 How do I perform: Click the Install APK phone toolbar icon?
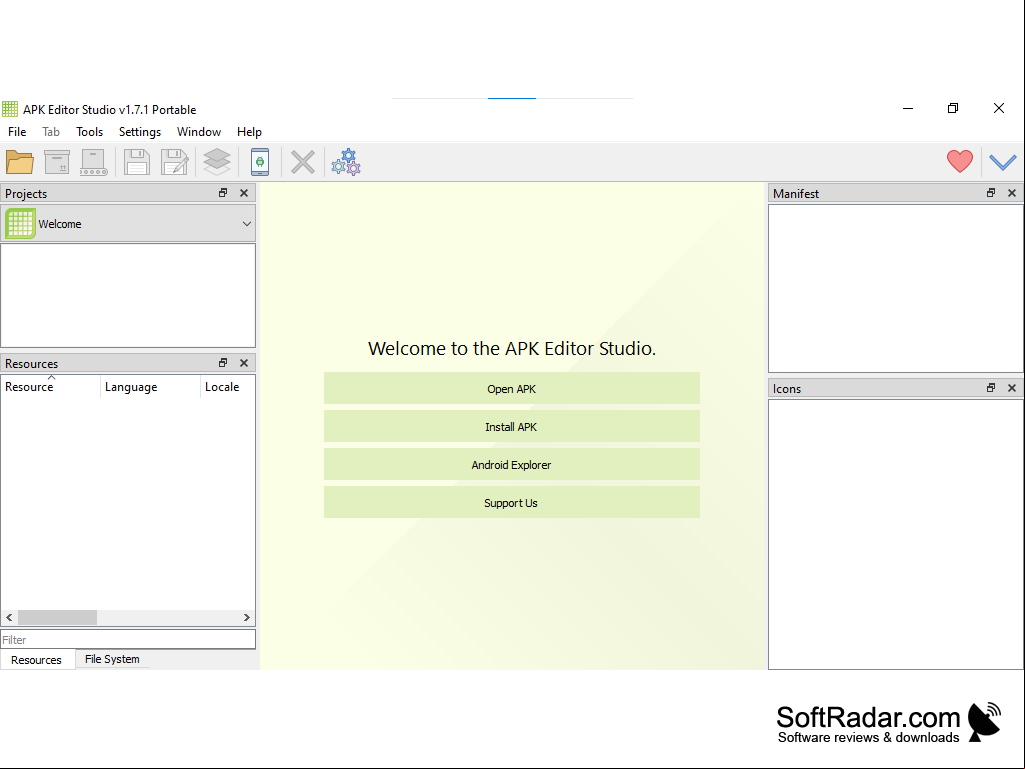point(260,162)
